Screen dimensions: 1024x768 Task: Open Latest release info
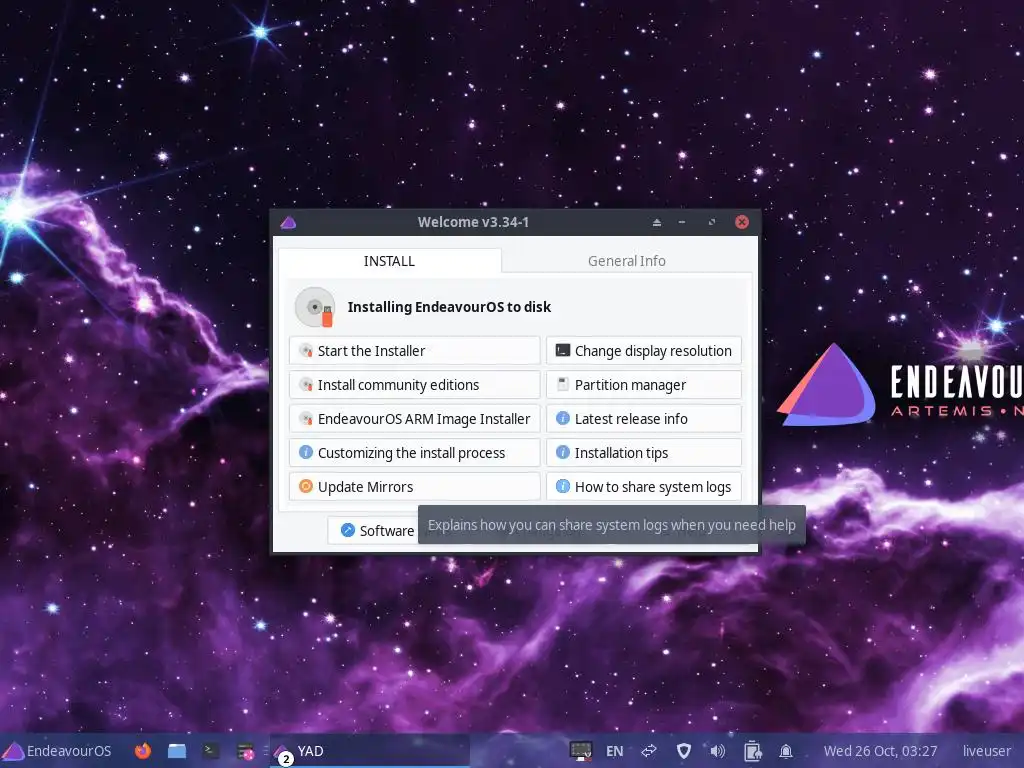pyautogui.click(x=644, y=419)
